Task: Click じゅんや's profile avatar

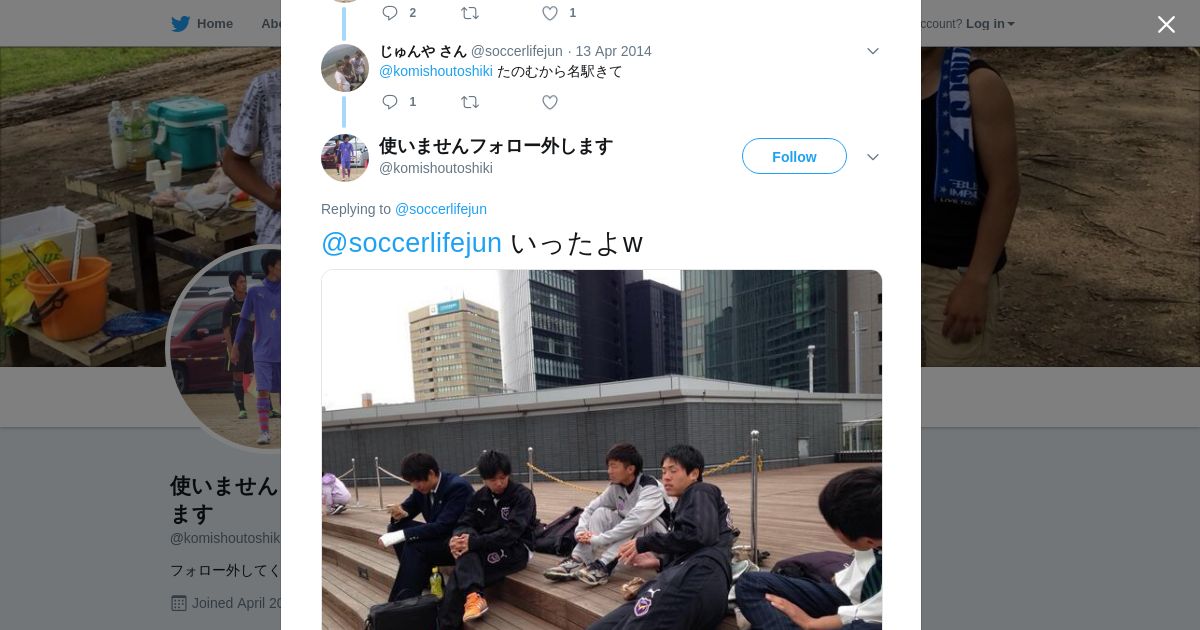Action: (x=345, y=68)
